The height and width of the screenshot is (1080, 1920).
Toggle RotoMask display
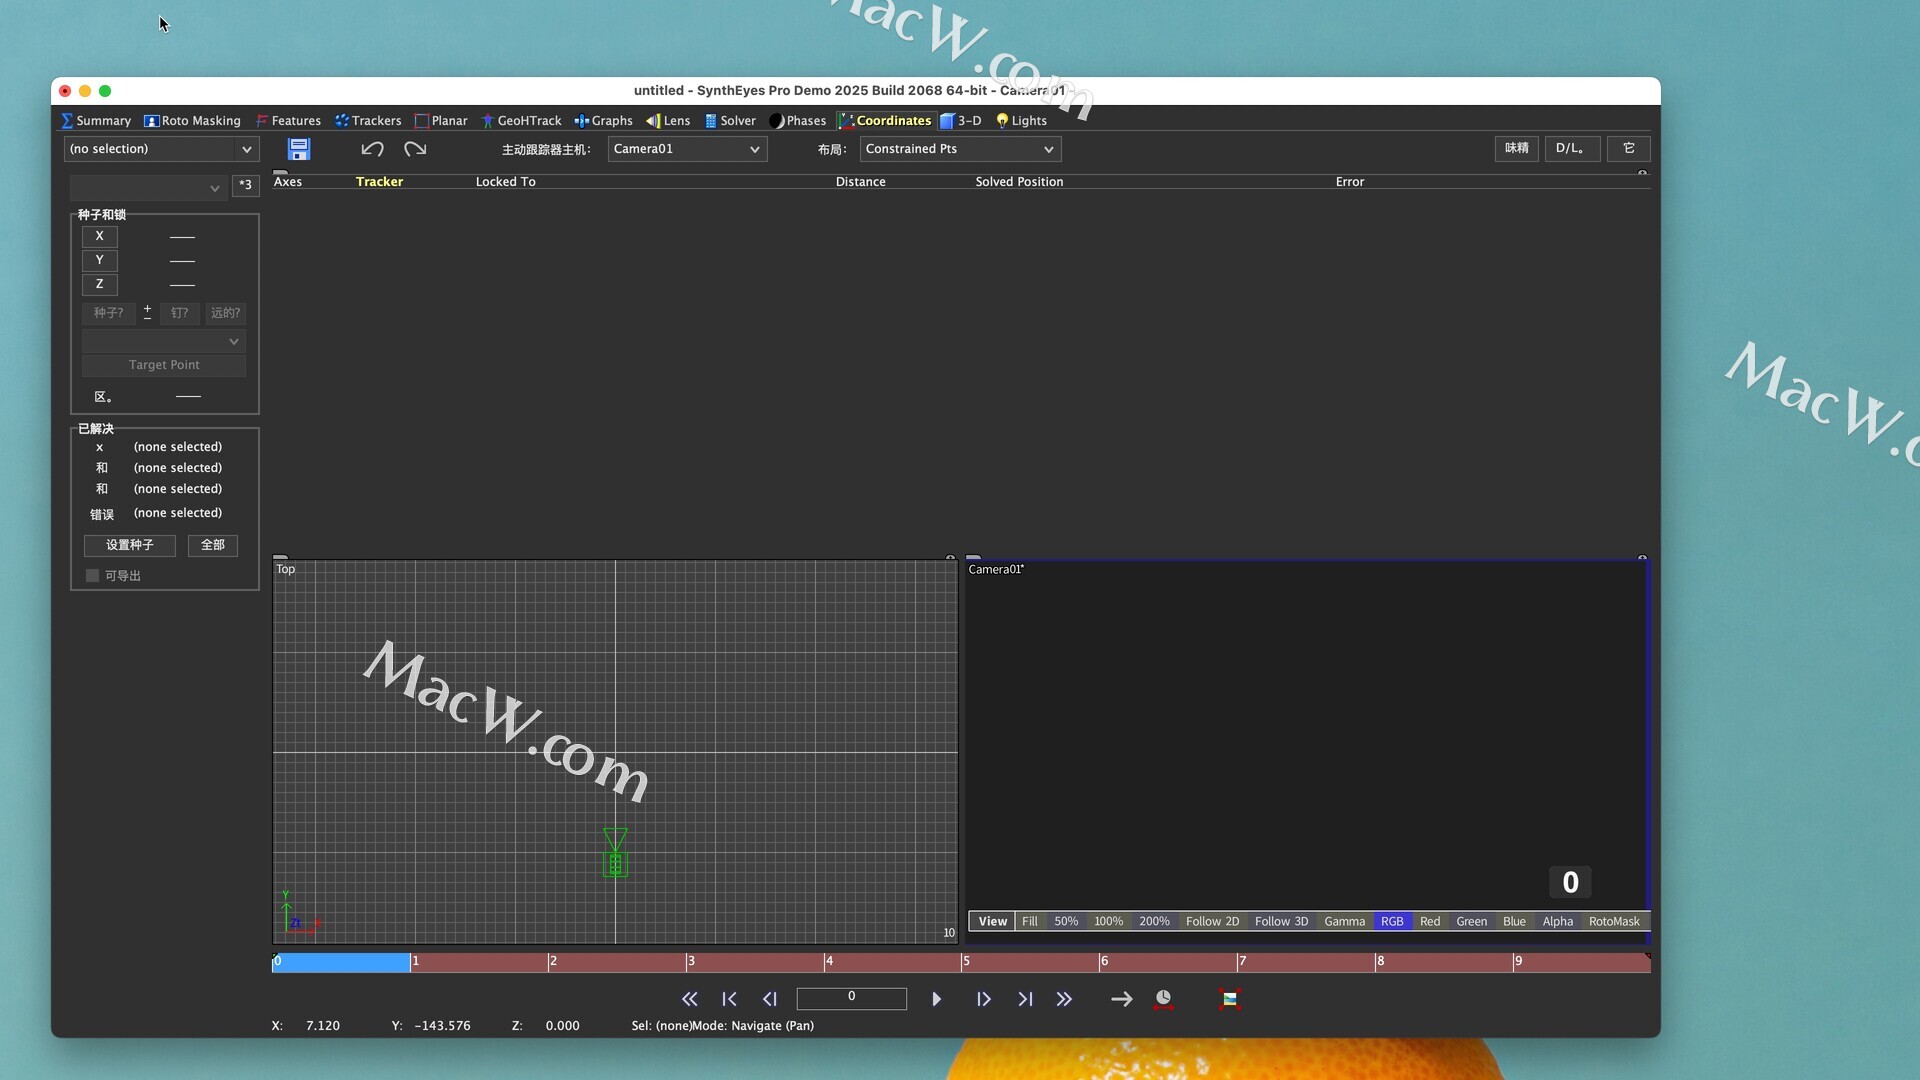coord(1614,922)
